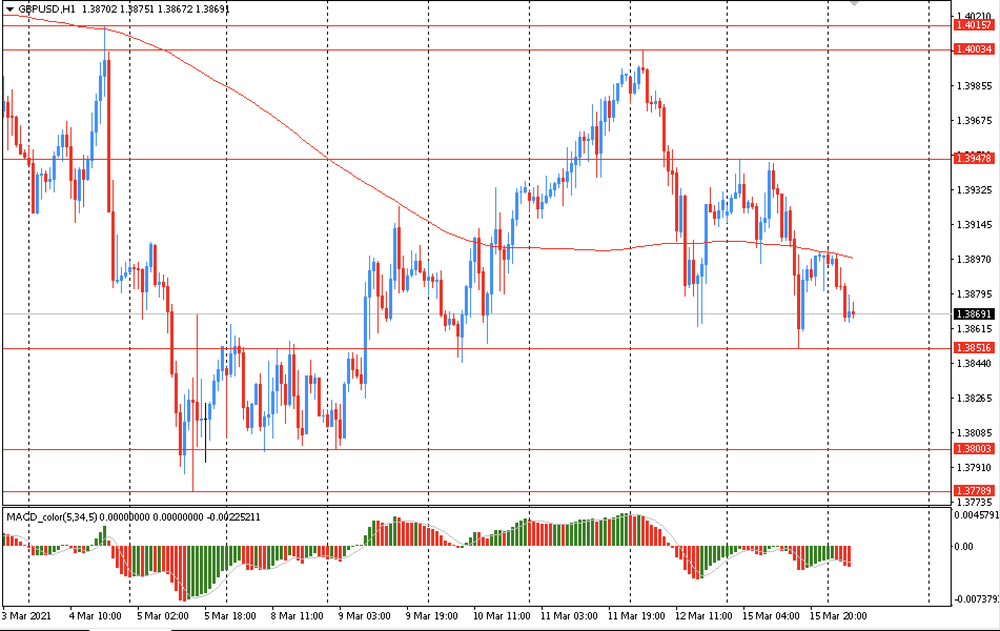Click the 4 Mar 10:00 time label
Viewport: 1000px width, 631px height.
[x=95, y=616]
